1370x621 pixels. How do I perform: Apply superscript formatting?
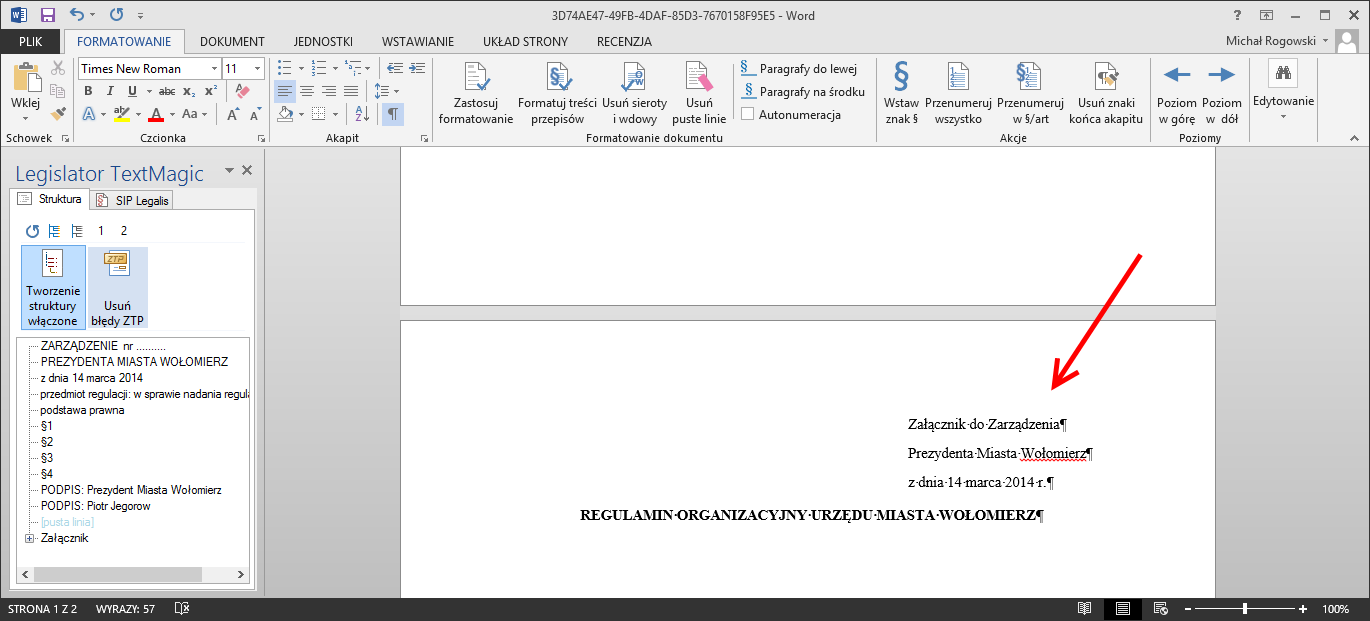coord(212,91)
